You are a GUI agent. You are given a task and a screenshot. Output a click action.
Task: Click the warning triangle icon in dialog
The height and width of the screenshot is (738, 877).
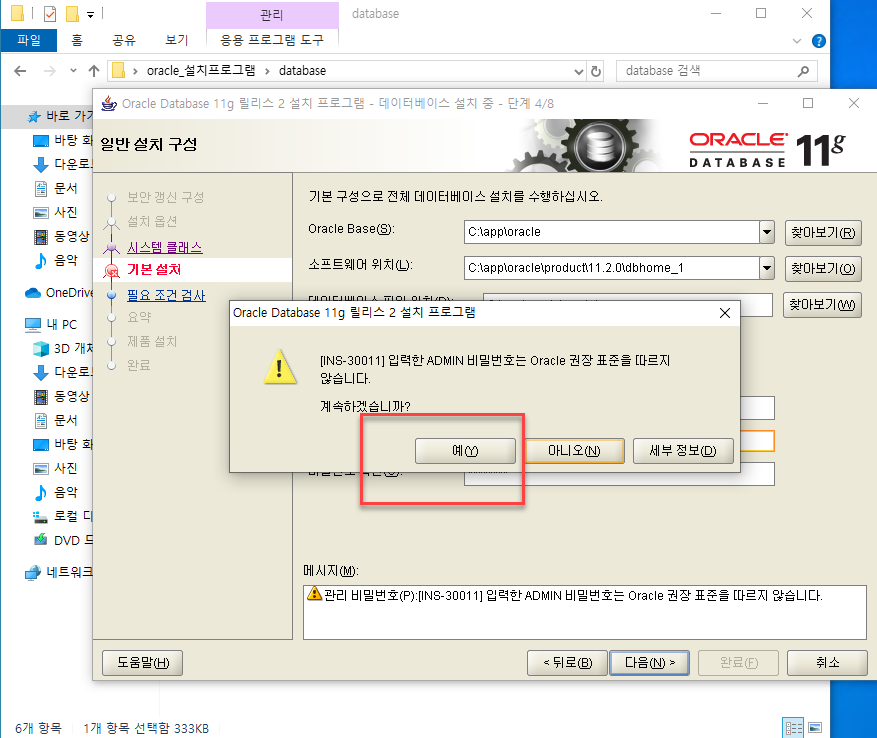pos(280,367)
